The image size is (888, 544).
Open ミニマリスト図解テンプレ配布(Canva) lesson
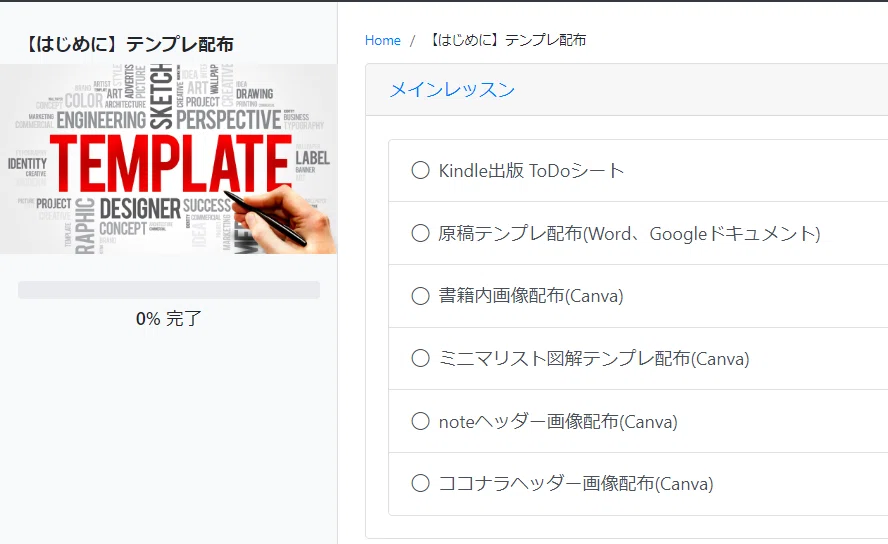(594, 358)
